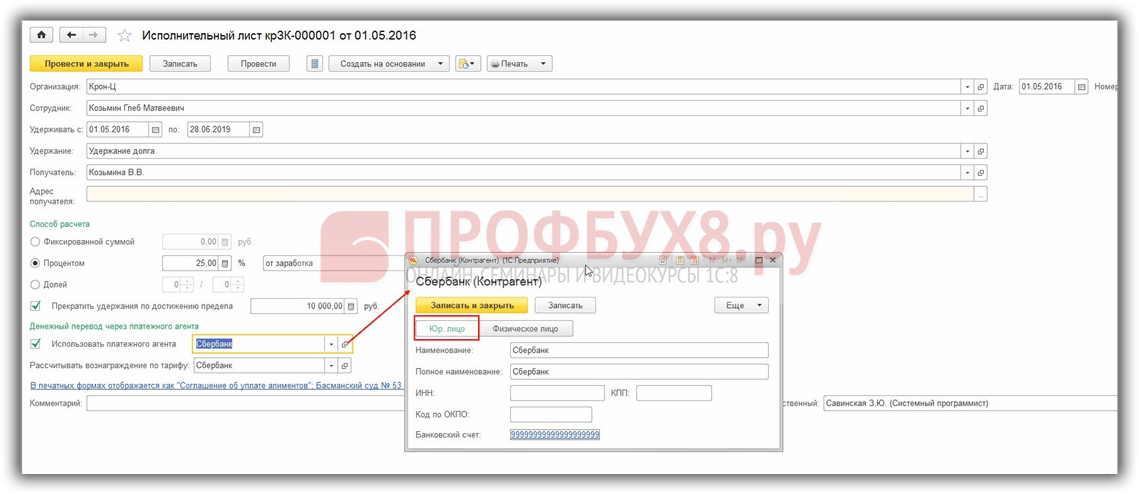Expand the Сотрудник dropdown arrow
This screenshot has width=1139, height=494.
(x=968, y=108)
